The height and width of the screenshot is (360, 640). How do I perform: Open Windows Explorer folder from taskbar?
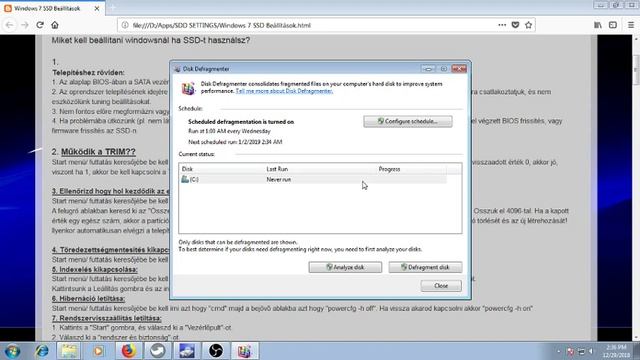point(69,351)
